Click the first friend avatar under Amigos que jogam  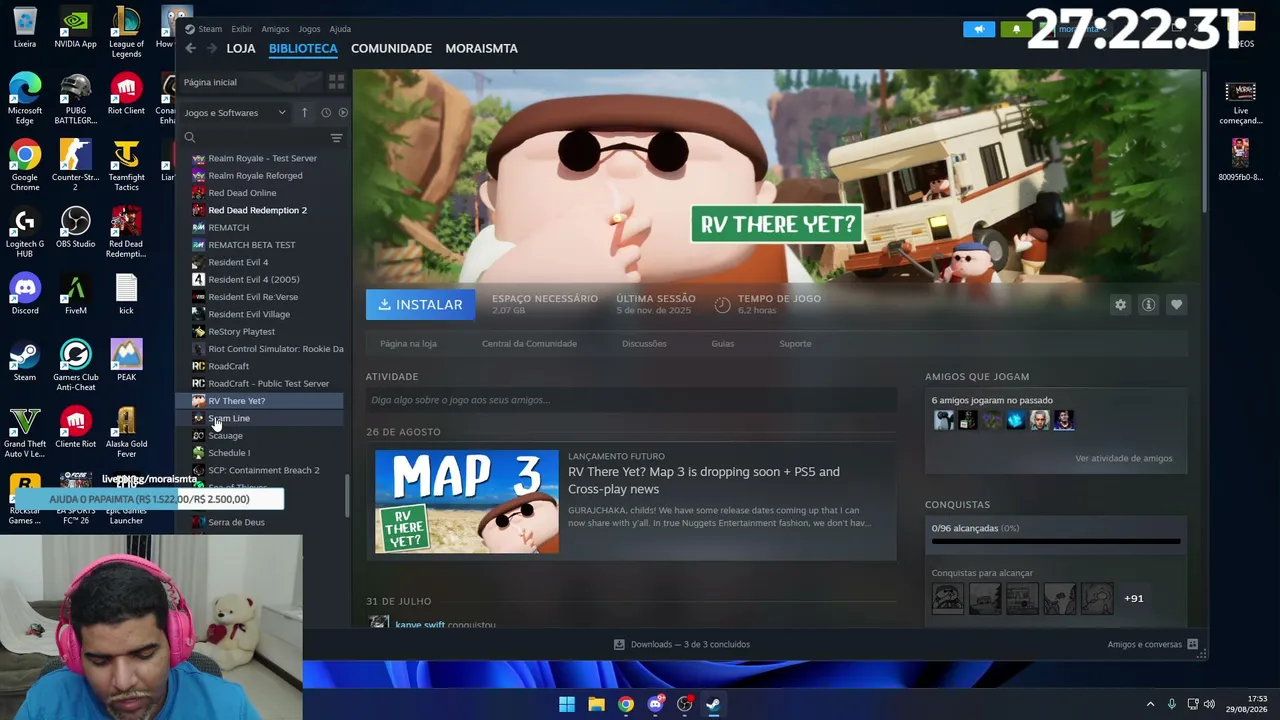(x=943, y=420)
